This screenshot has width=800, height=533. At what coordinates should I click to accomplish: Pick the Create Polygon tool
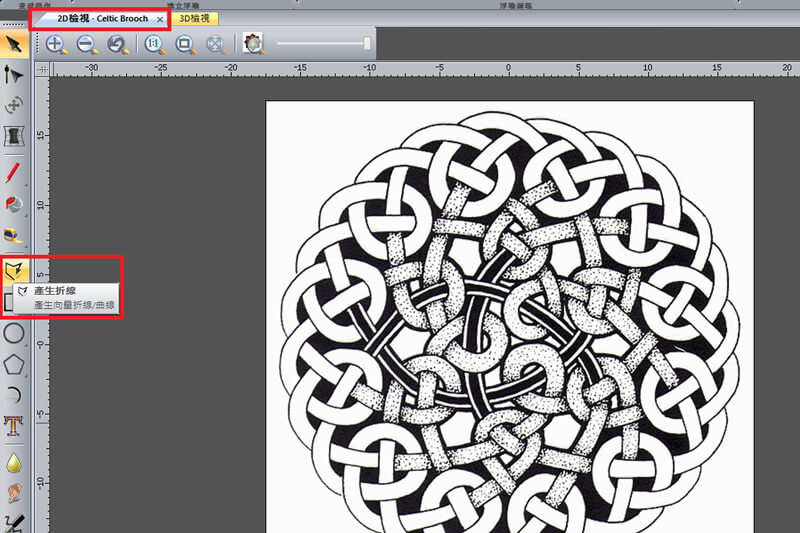point(14,364)
